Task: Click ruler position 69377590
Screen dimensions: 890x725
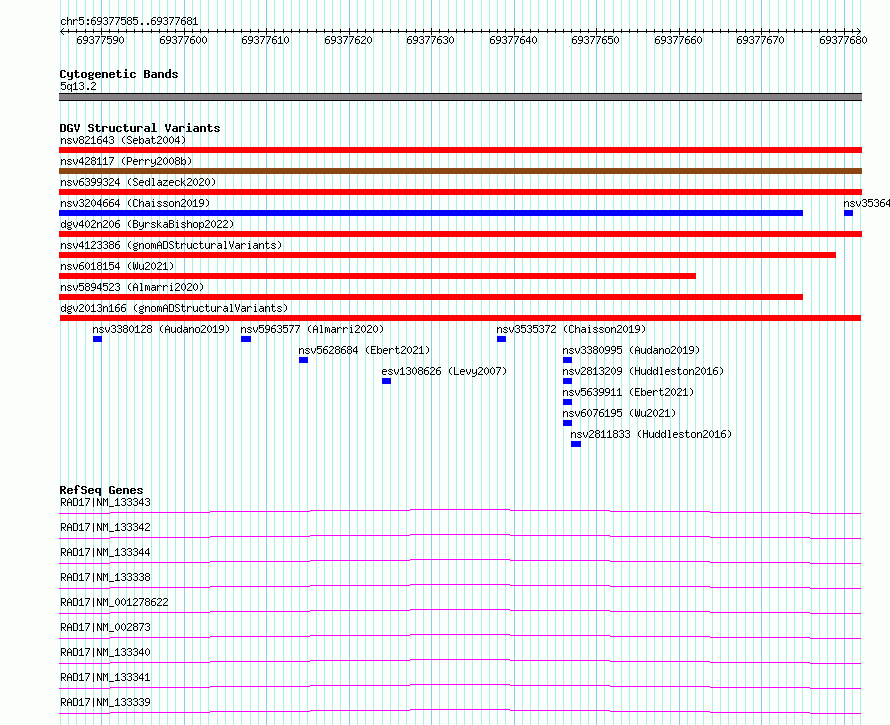Action: pos(100,40)
